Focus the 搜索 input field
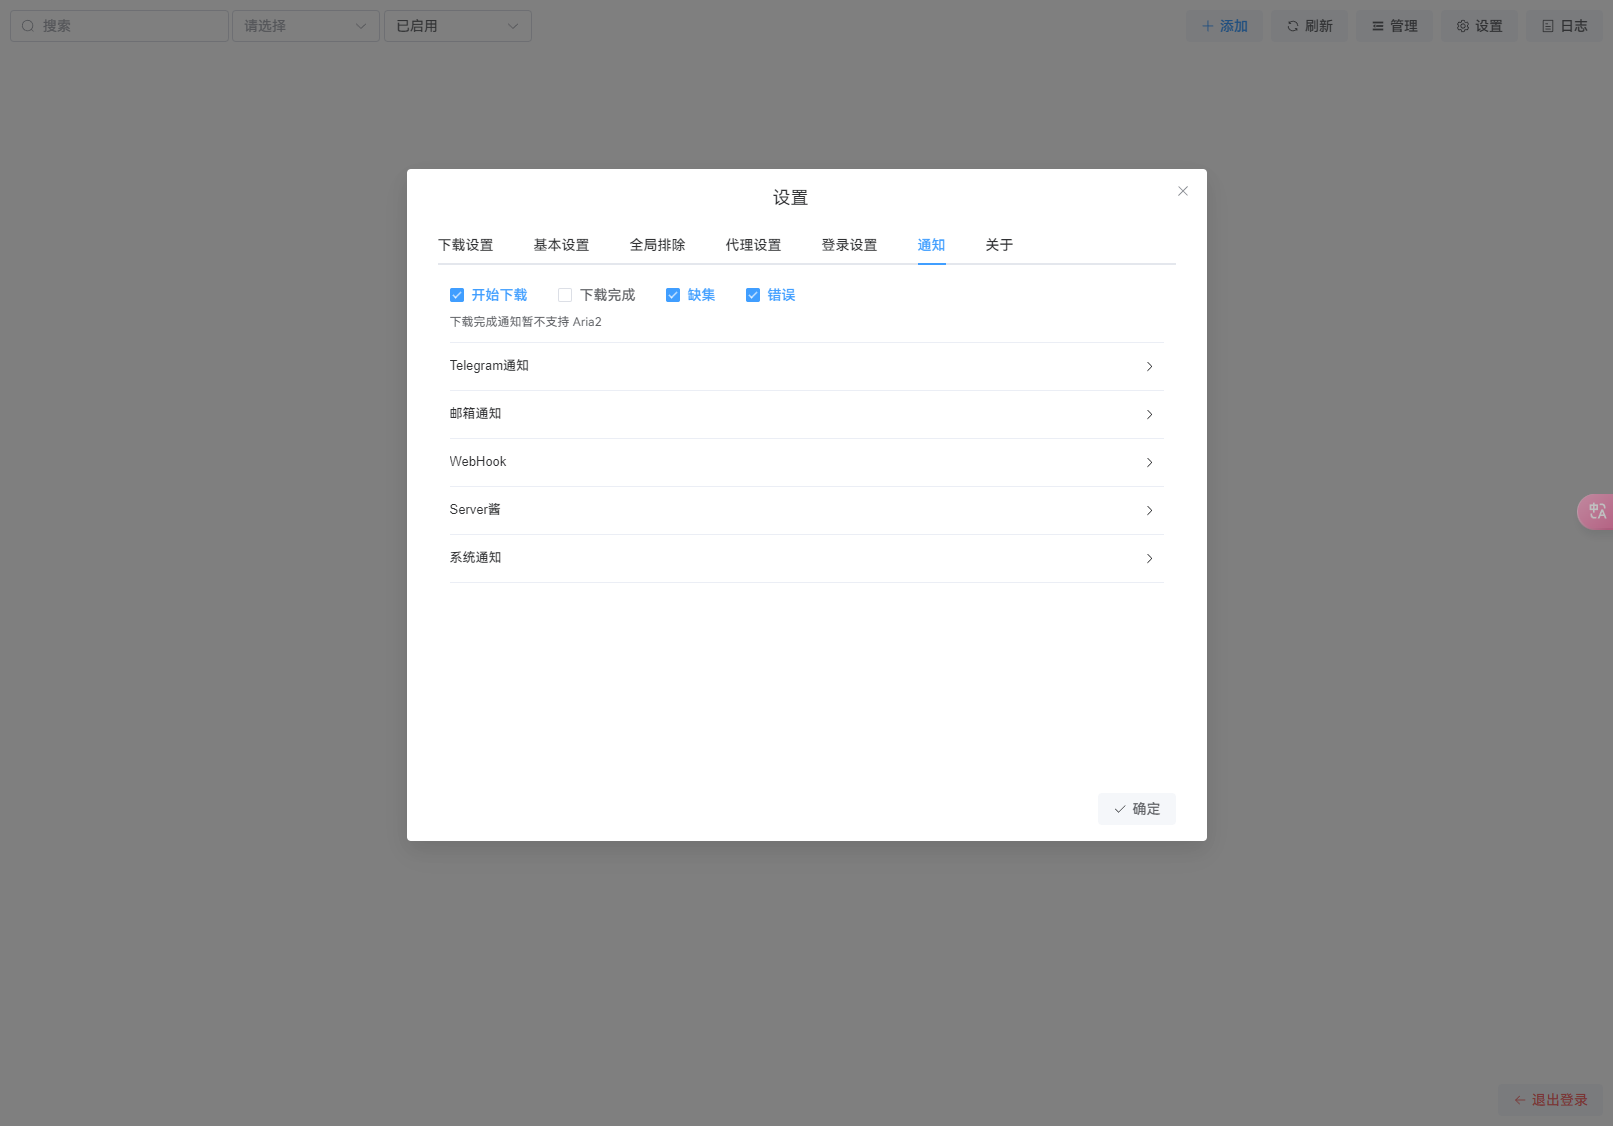Viewport: 1613px width, 1126px height. (120, 26)
